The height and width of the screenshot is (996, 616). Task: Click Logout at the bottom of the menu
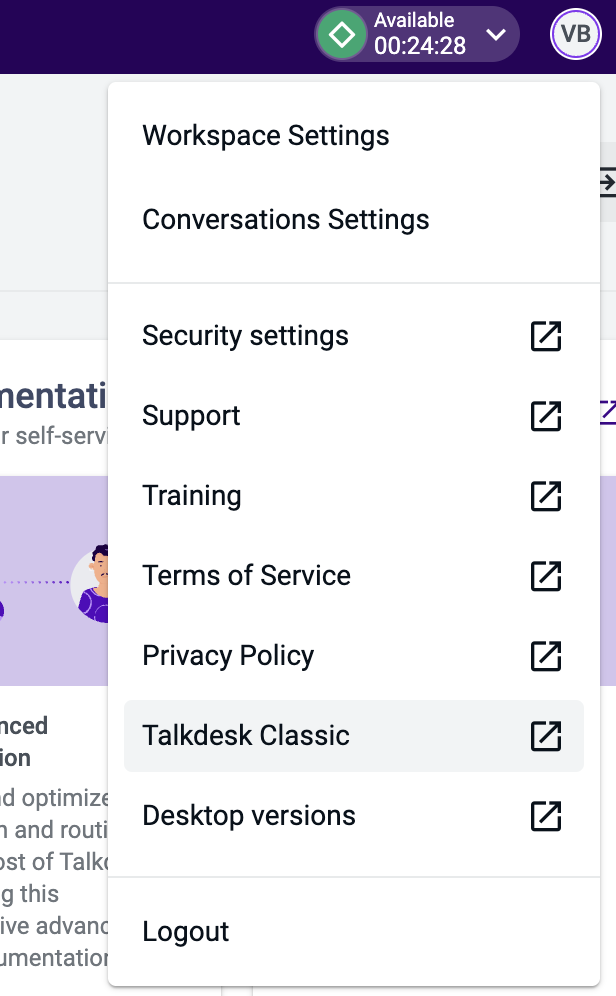(185, 931)
